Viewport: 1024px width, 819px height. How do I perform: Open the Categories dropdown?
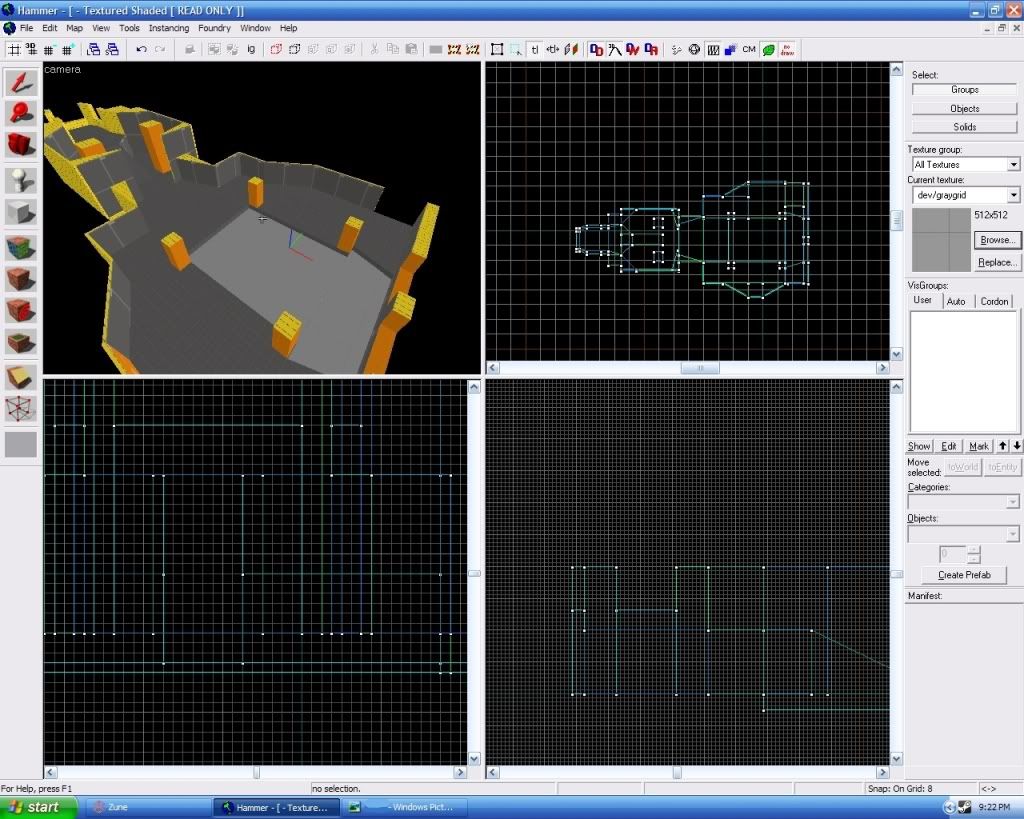coord(1012,502)
